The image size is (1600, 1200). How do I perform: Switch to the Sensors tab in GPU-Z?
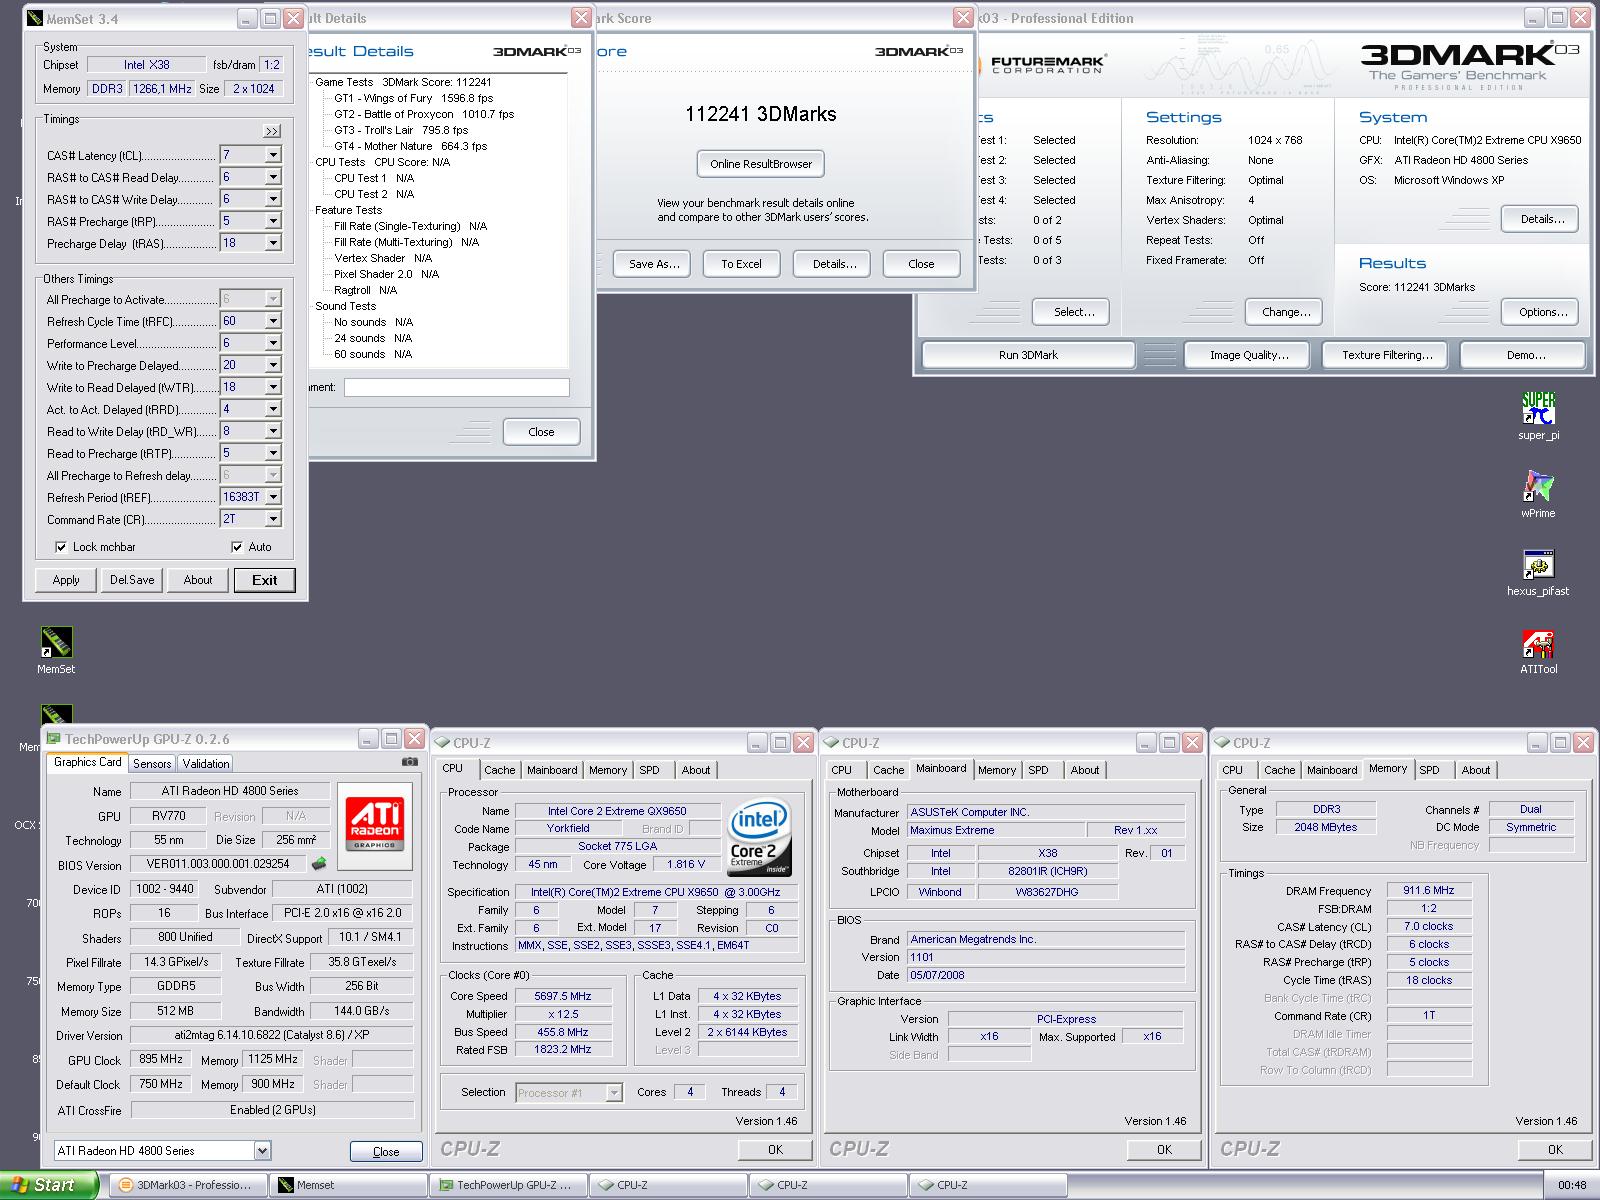tap(152, 763)
